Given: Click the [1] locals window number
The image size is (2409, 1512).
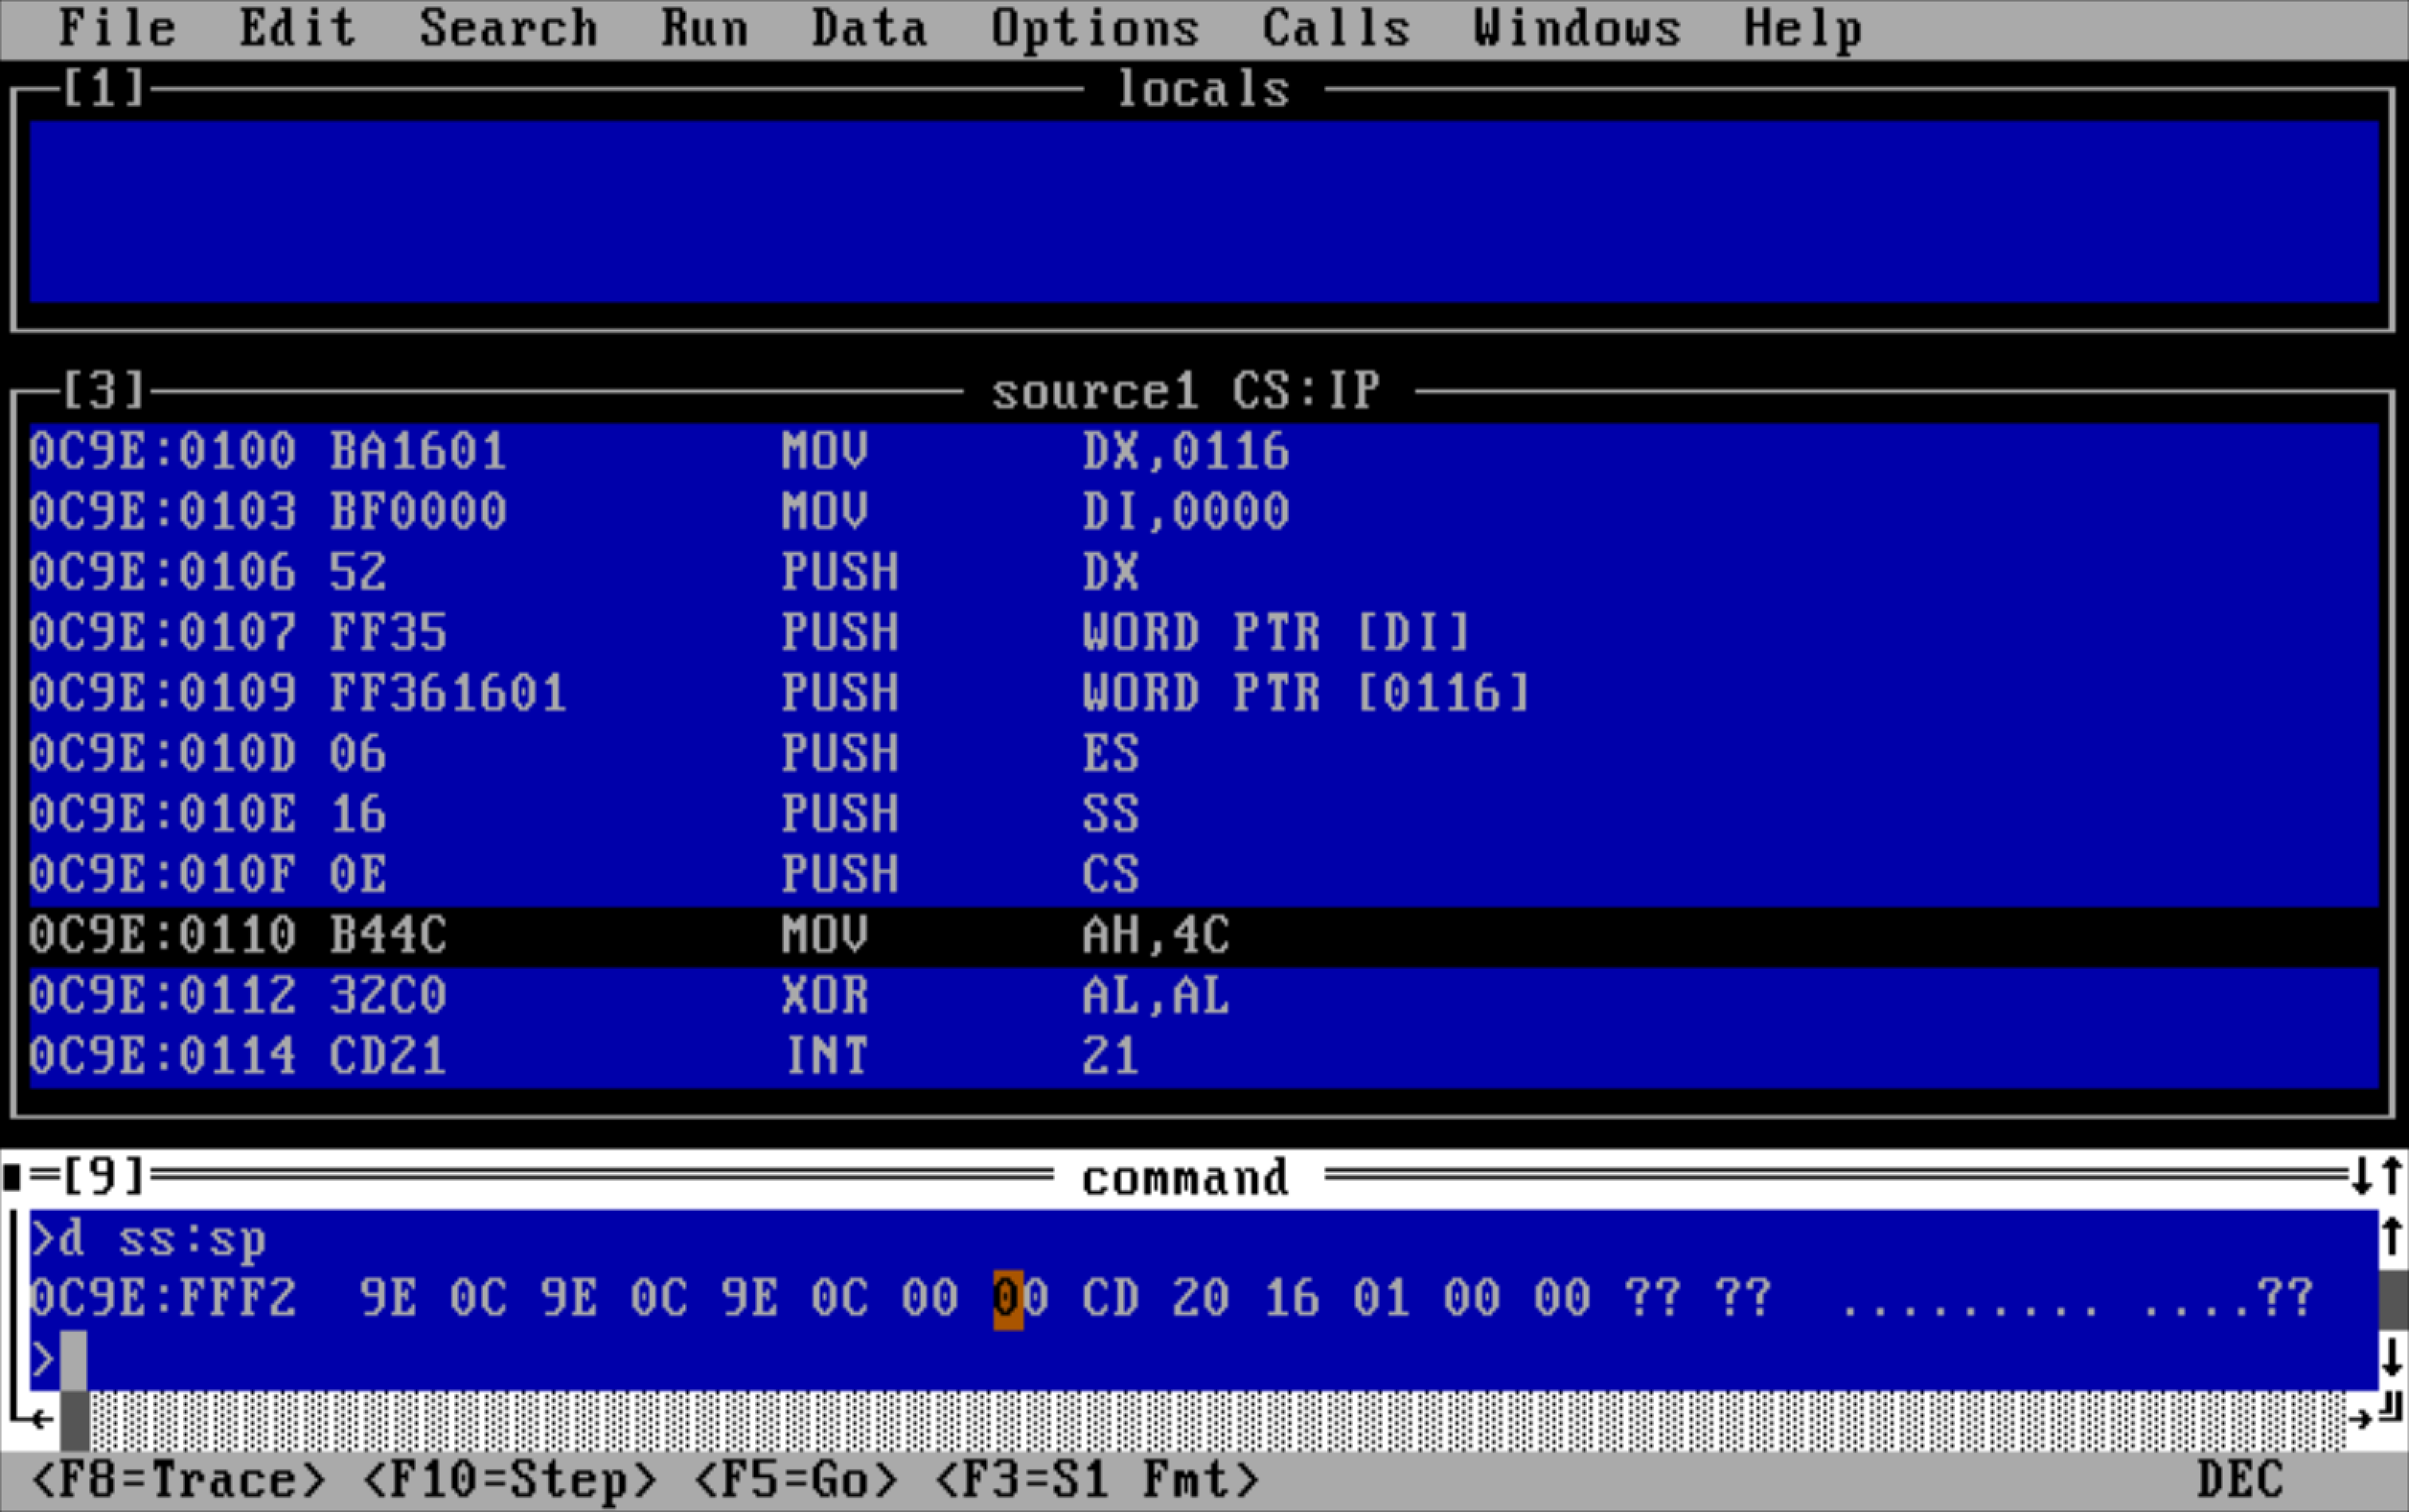Looking at the screenshot, I should coord(104,90).
